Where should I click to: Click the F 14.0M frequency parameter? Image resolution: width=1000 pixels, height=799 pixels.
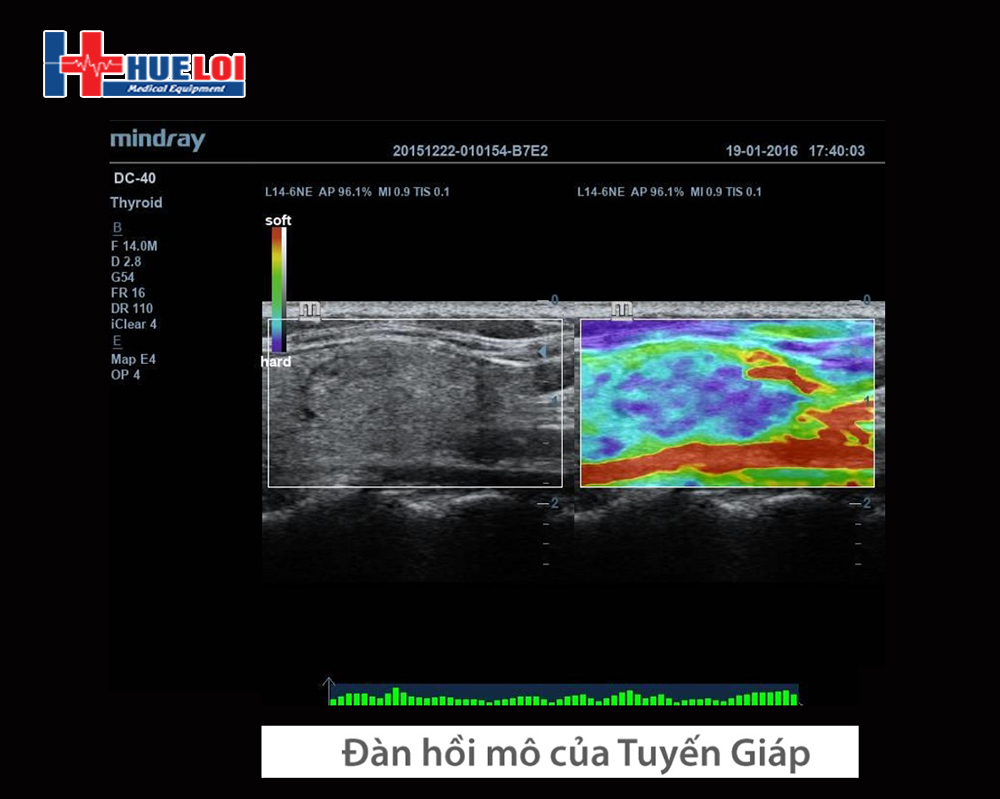point(134,245)
